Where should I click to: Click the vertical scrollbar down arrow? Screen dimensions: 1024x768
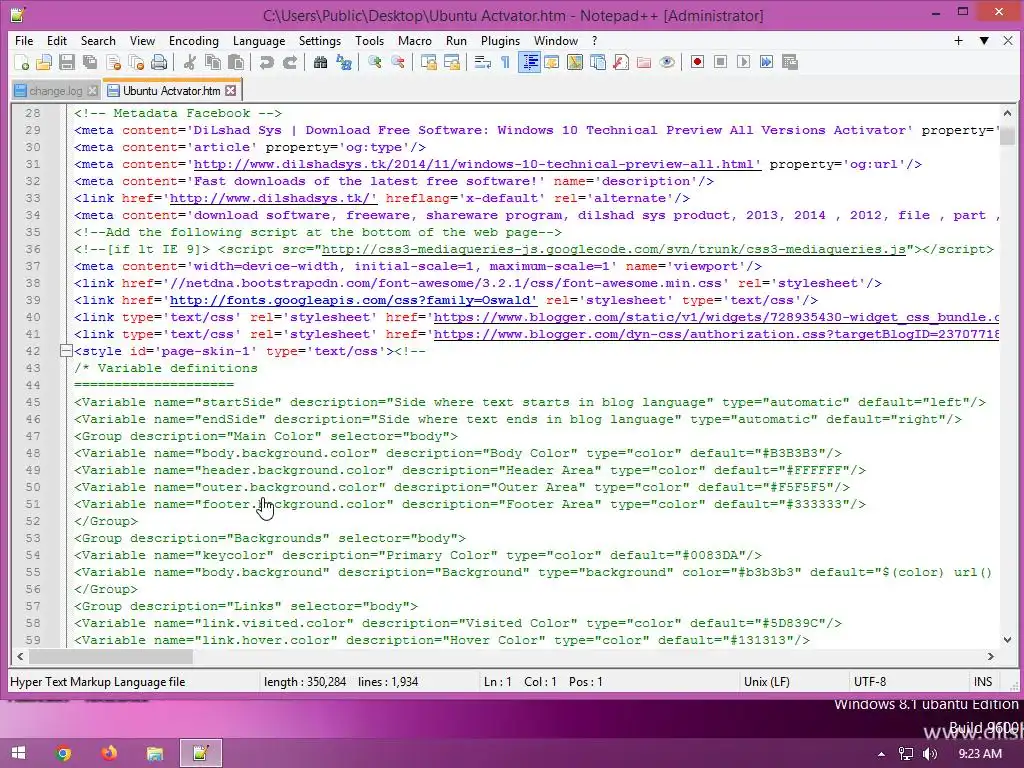pyautogui.click(x=1007, y=640)
